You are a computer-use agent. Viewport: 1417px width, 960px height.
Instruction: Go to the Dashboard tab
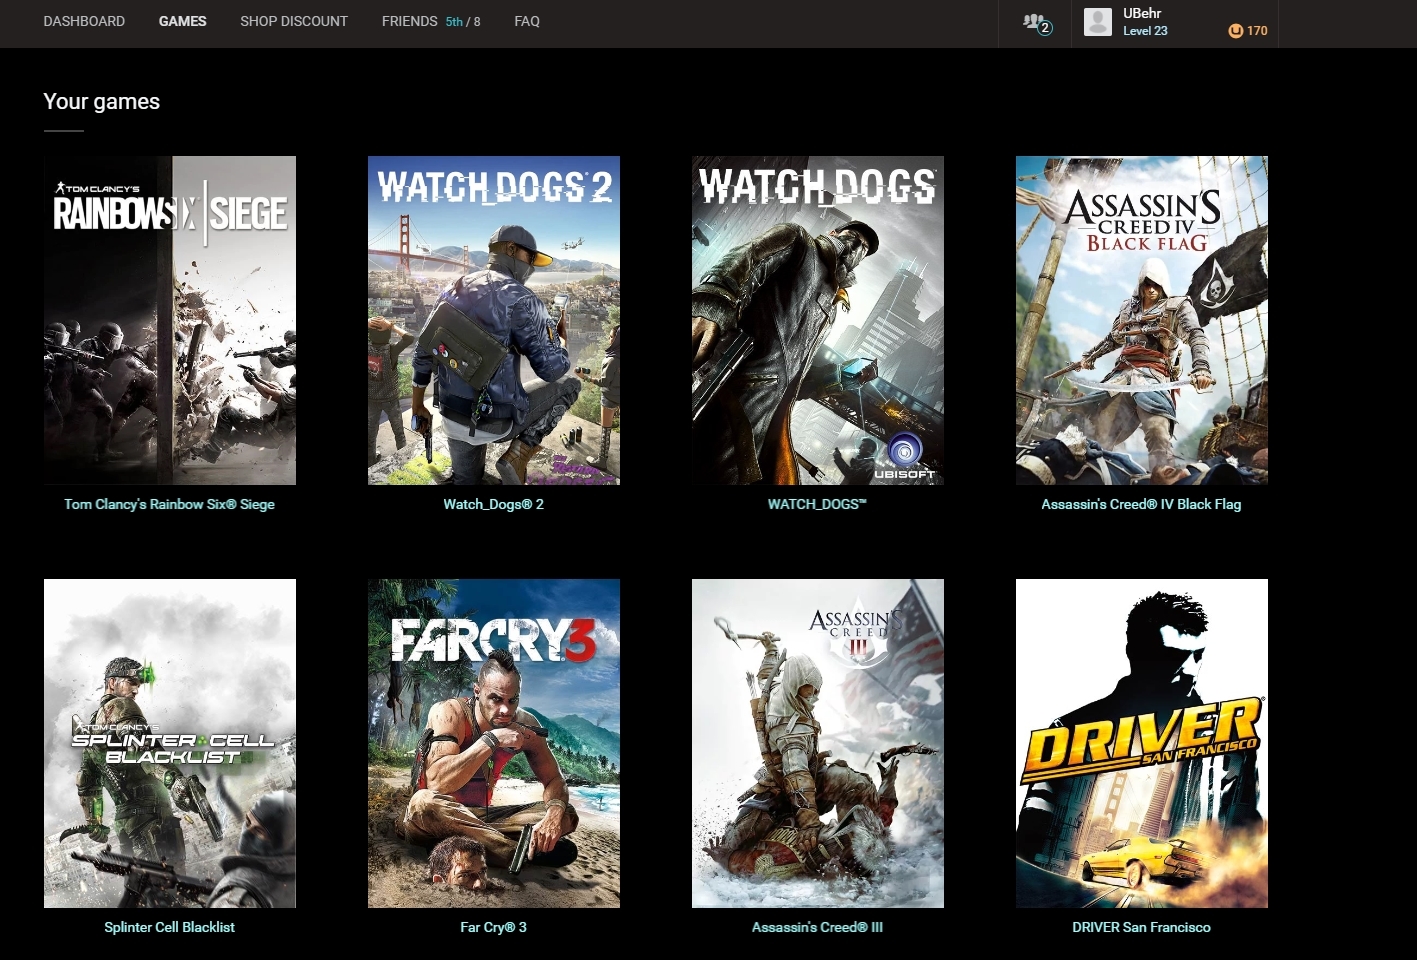(84, 21)
